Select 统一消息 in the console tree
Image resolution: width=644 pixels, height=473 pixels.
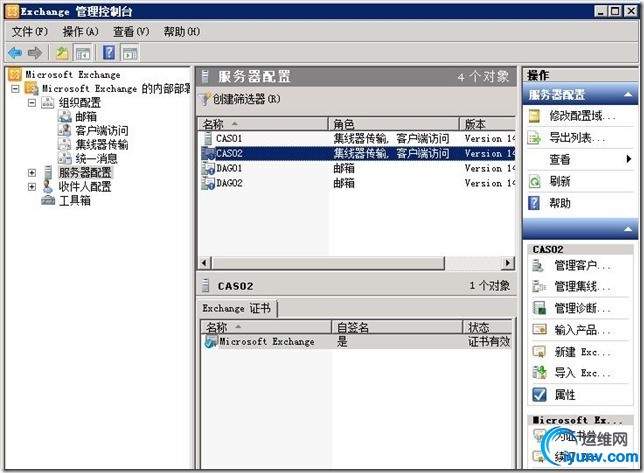(x=97, y=158)
